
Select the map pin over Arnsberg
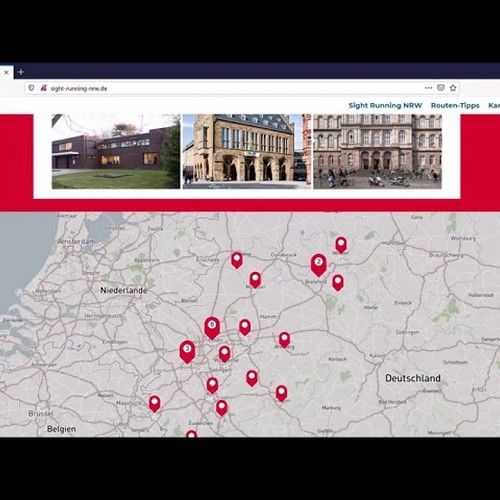click(x=284, y=340)
